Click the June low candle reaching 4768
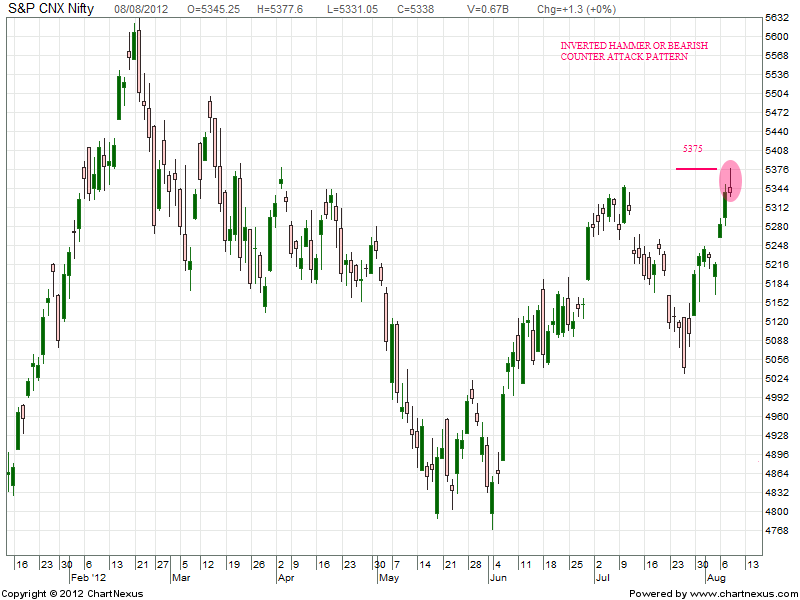800x600 pixels. click(x=492, y=505)
